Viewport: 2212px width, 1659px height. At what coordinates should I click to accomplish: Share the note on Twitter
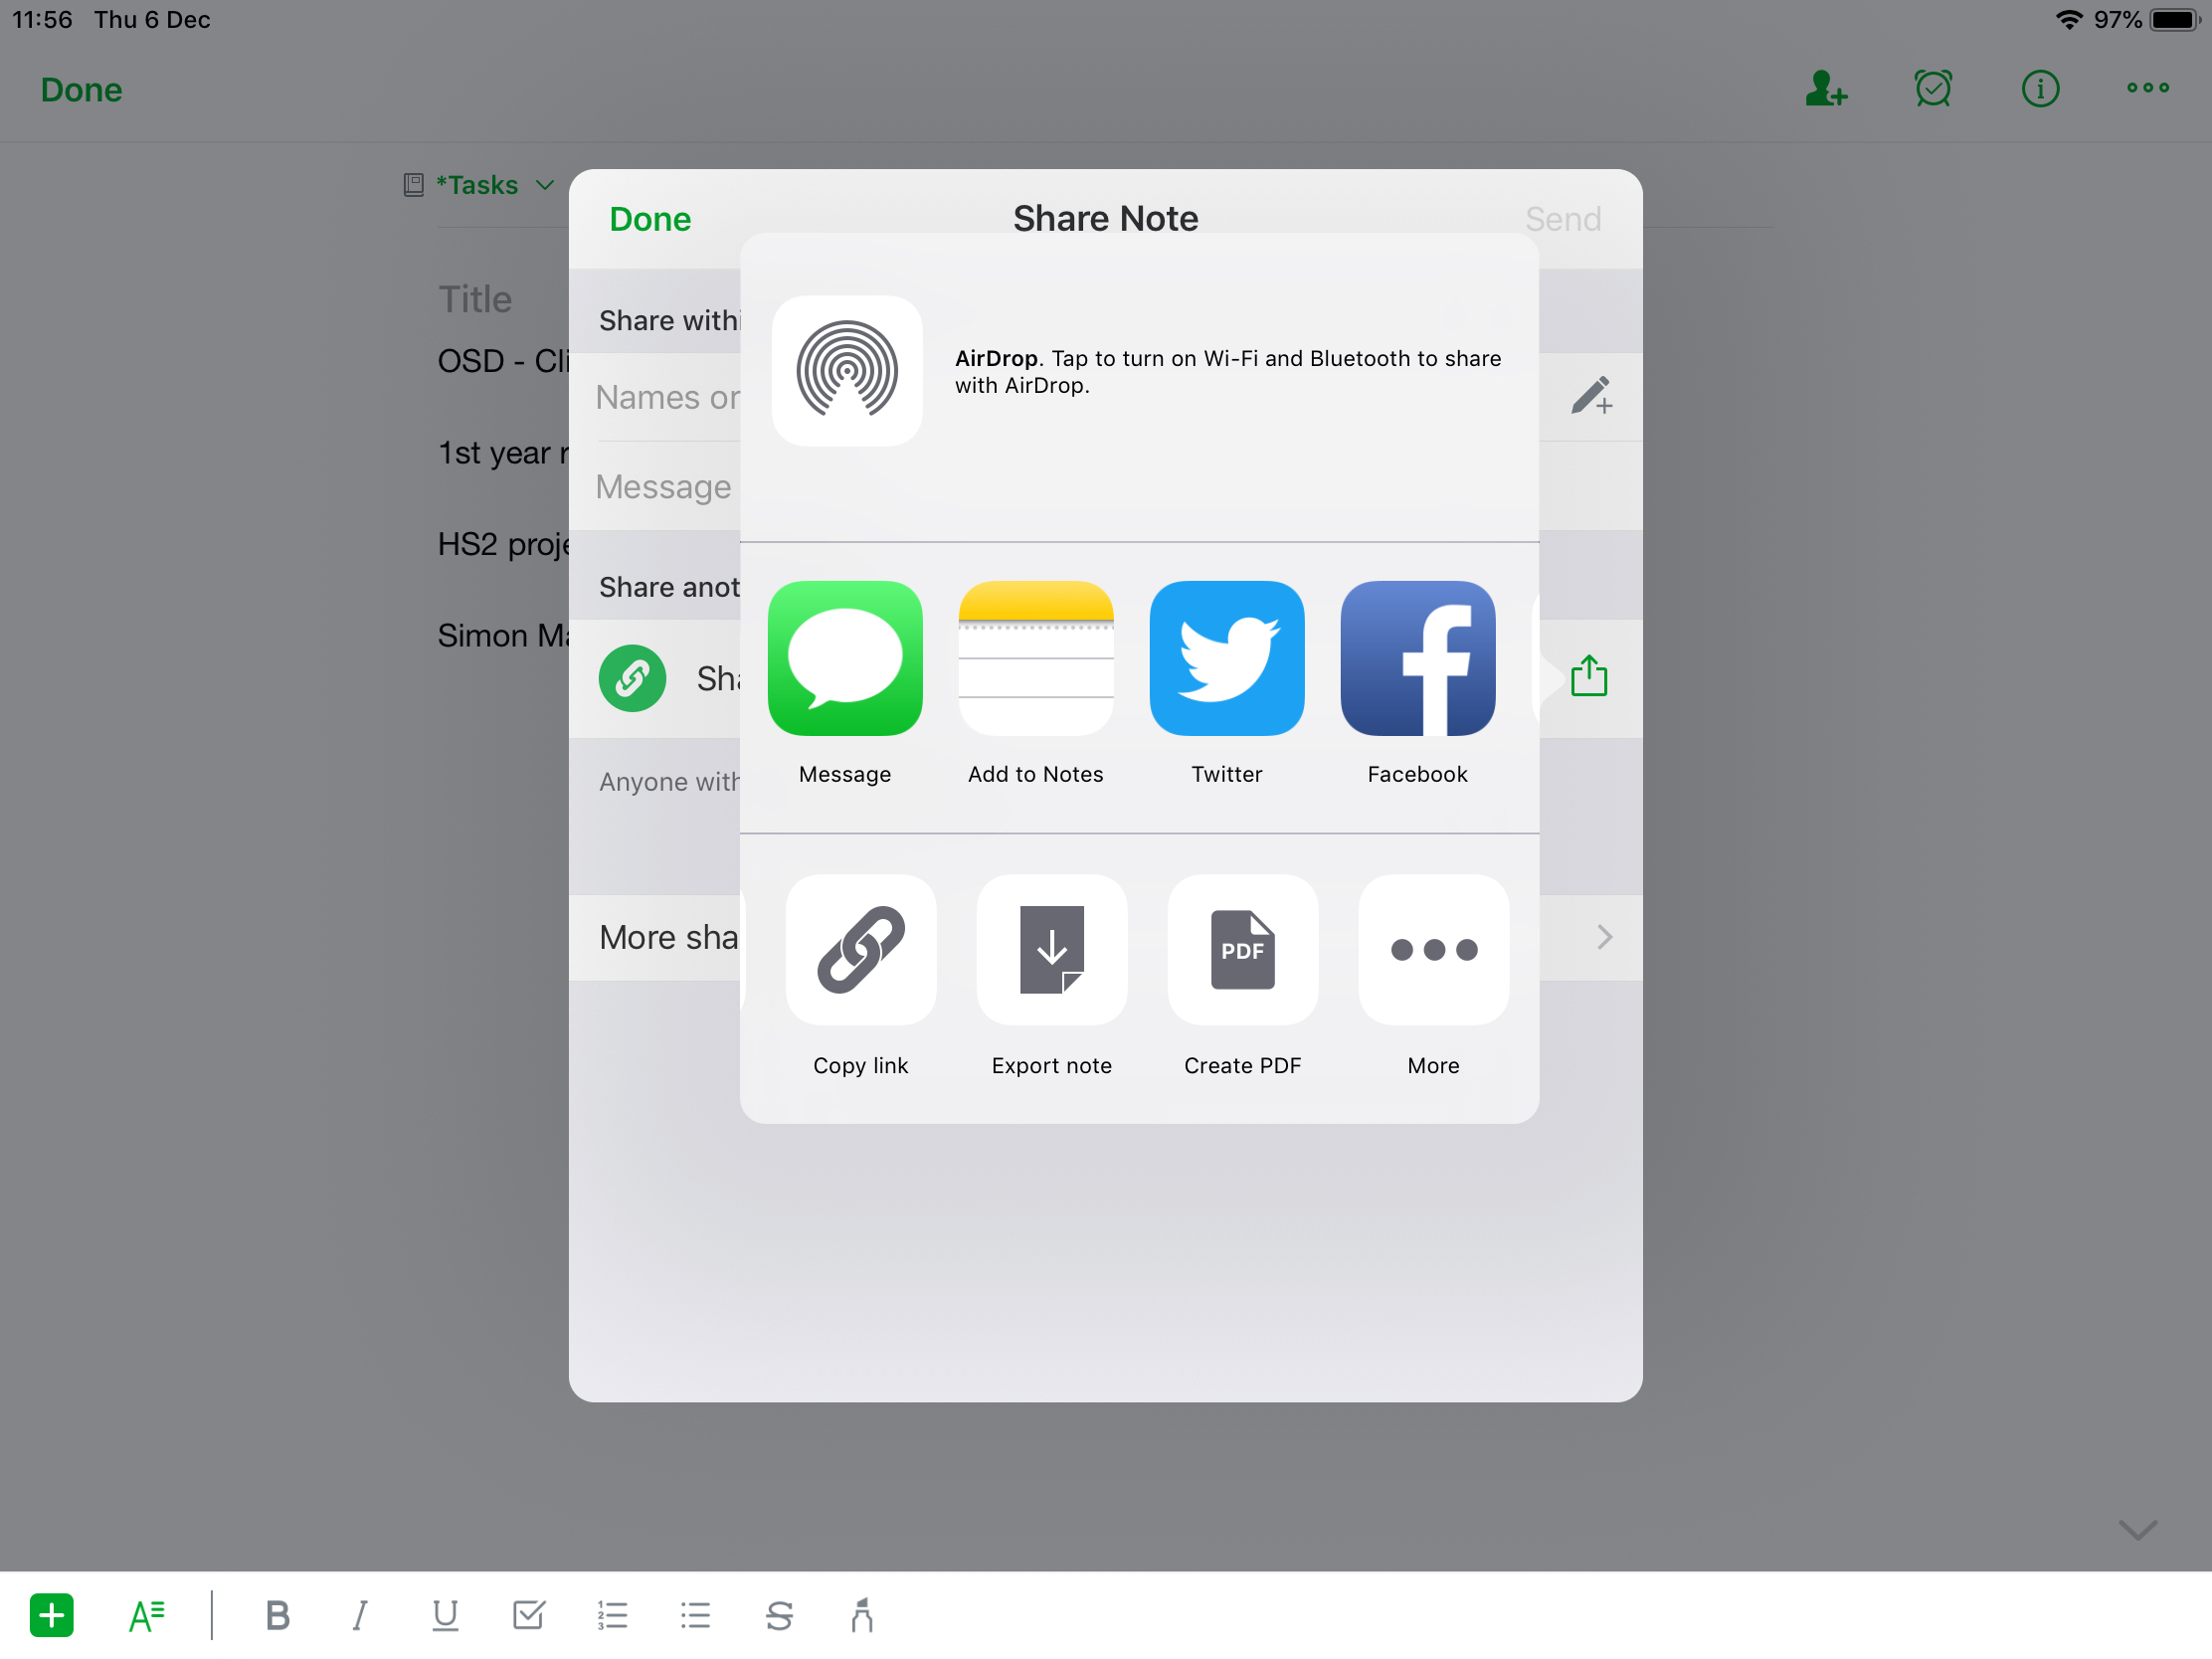[x=1227, y=658]
